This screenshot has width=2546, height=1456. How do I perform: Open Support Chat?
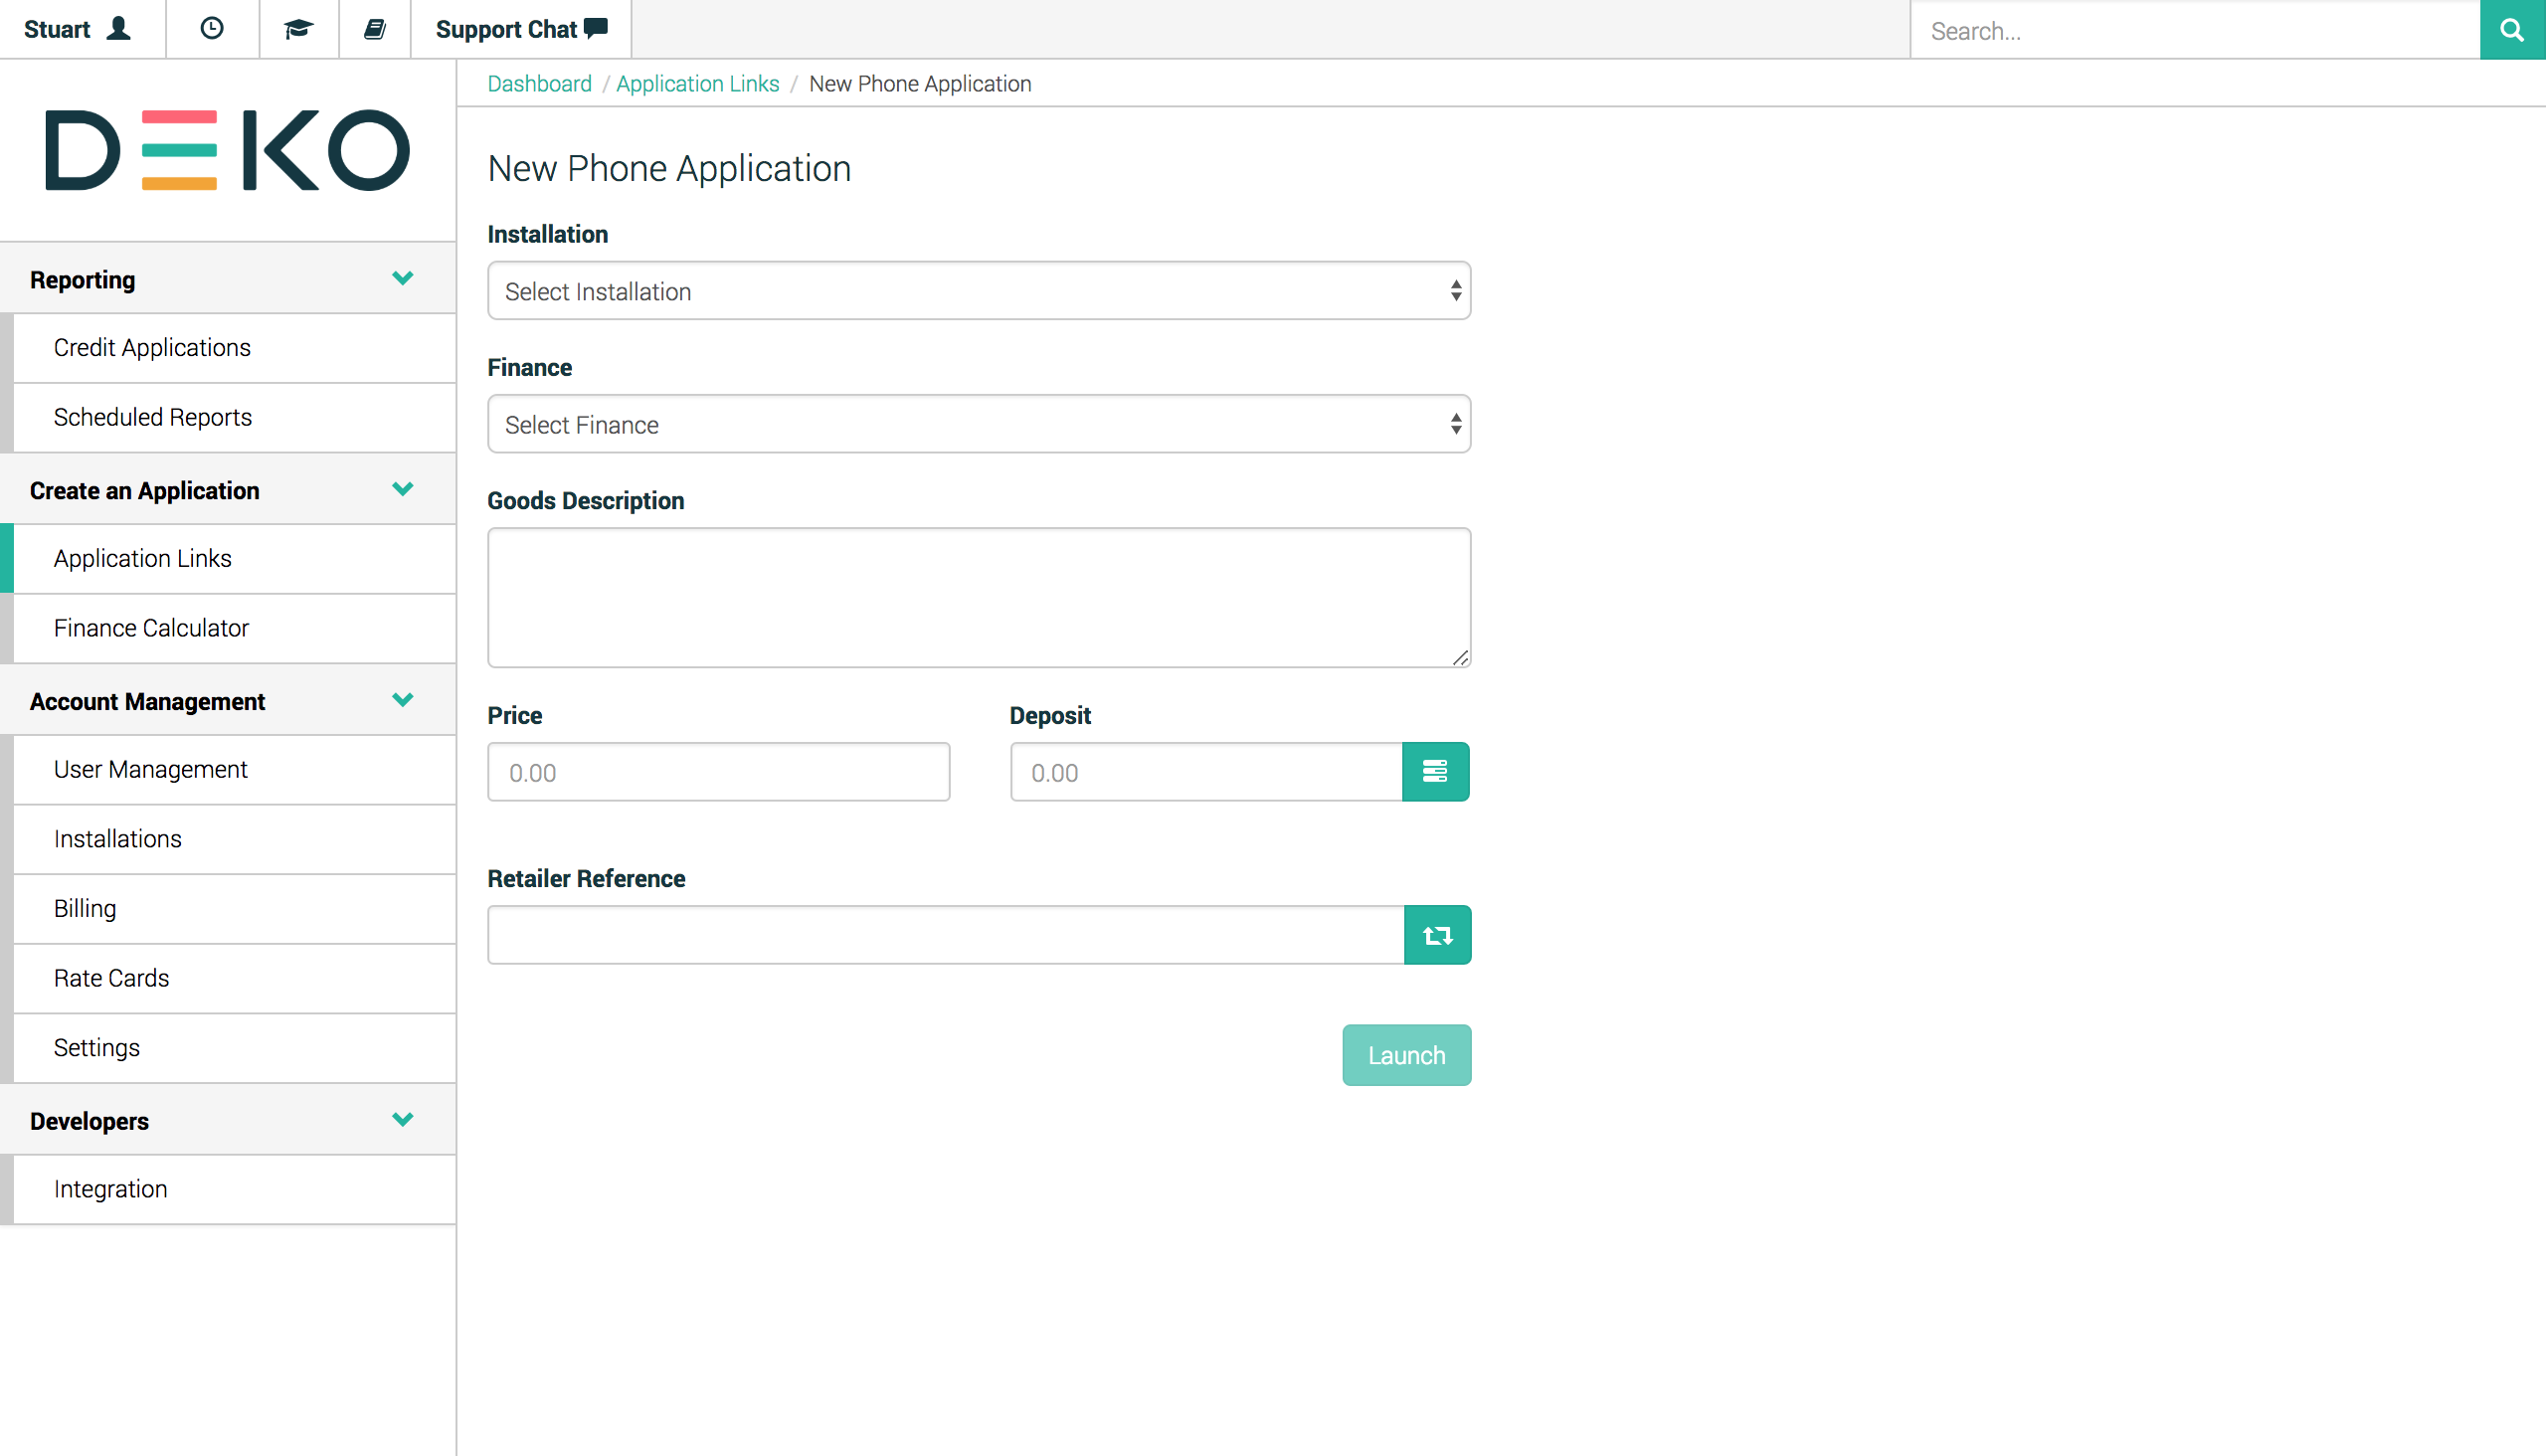click(x=520, y=29)
